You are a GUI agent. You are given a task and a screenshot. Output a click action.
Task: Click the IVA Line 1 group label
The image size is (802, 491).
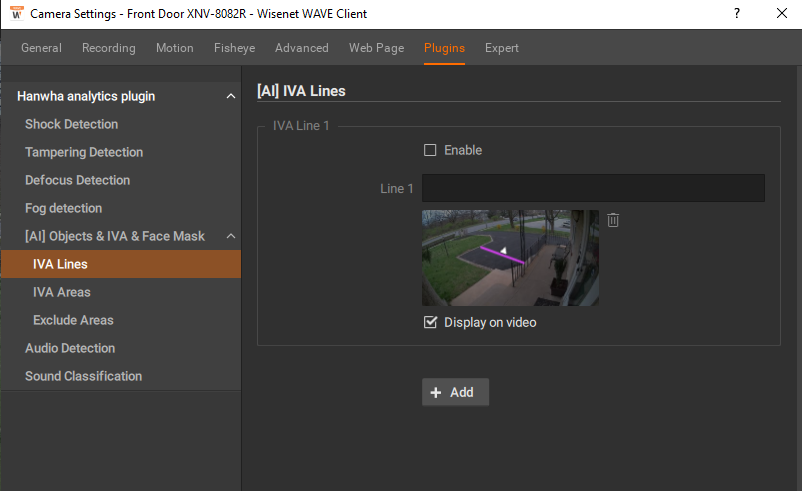[301, 125]
